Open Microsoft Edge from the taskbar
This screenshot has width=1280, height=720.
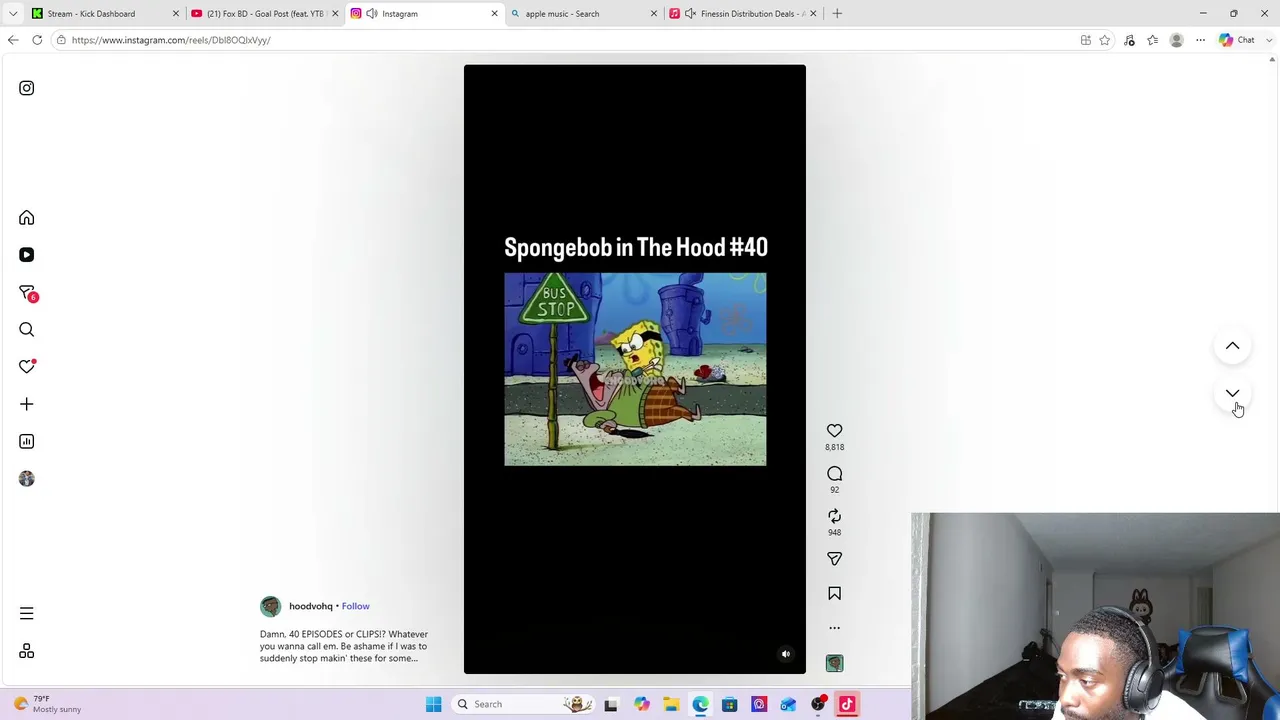tap(700, 704)
